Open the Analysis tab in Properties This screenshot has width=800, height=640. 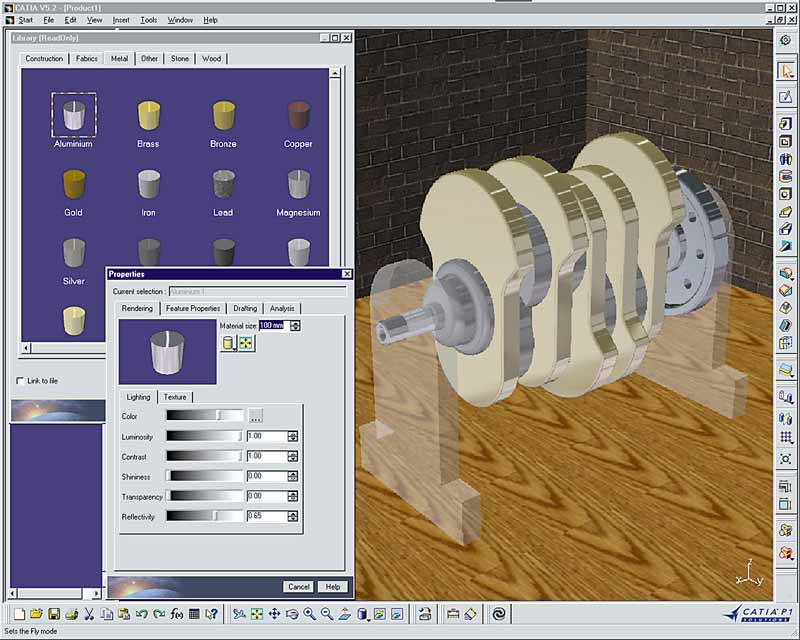tap(282, 308)
